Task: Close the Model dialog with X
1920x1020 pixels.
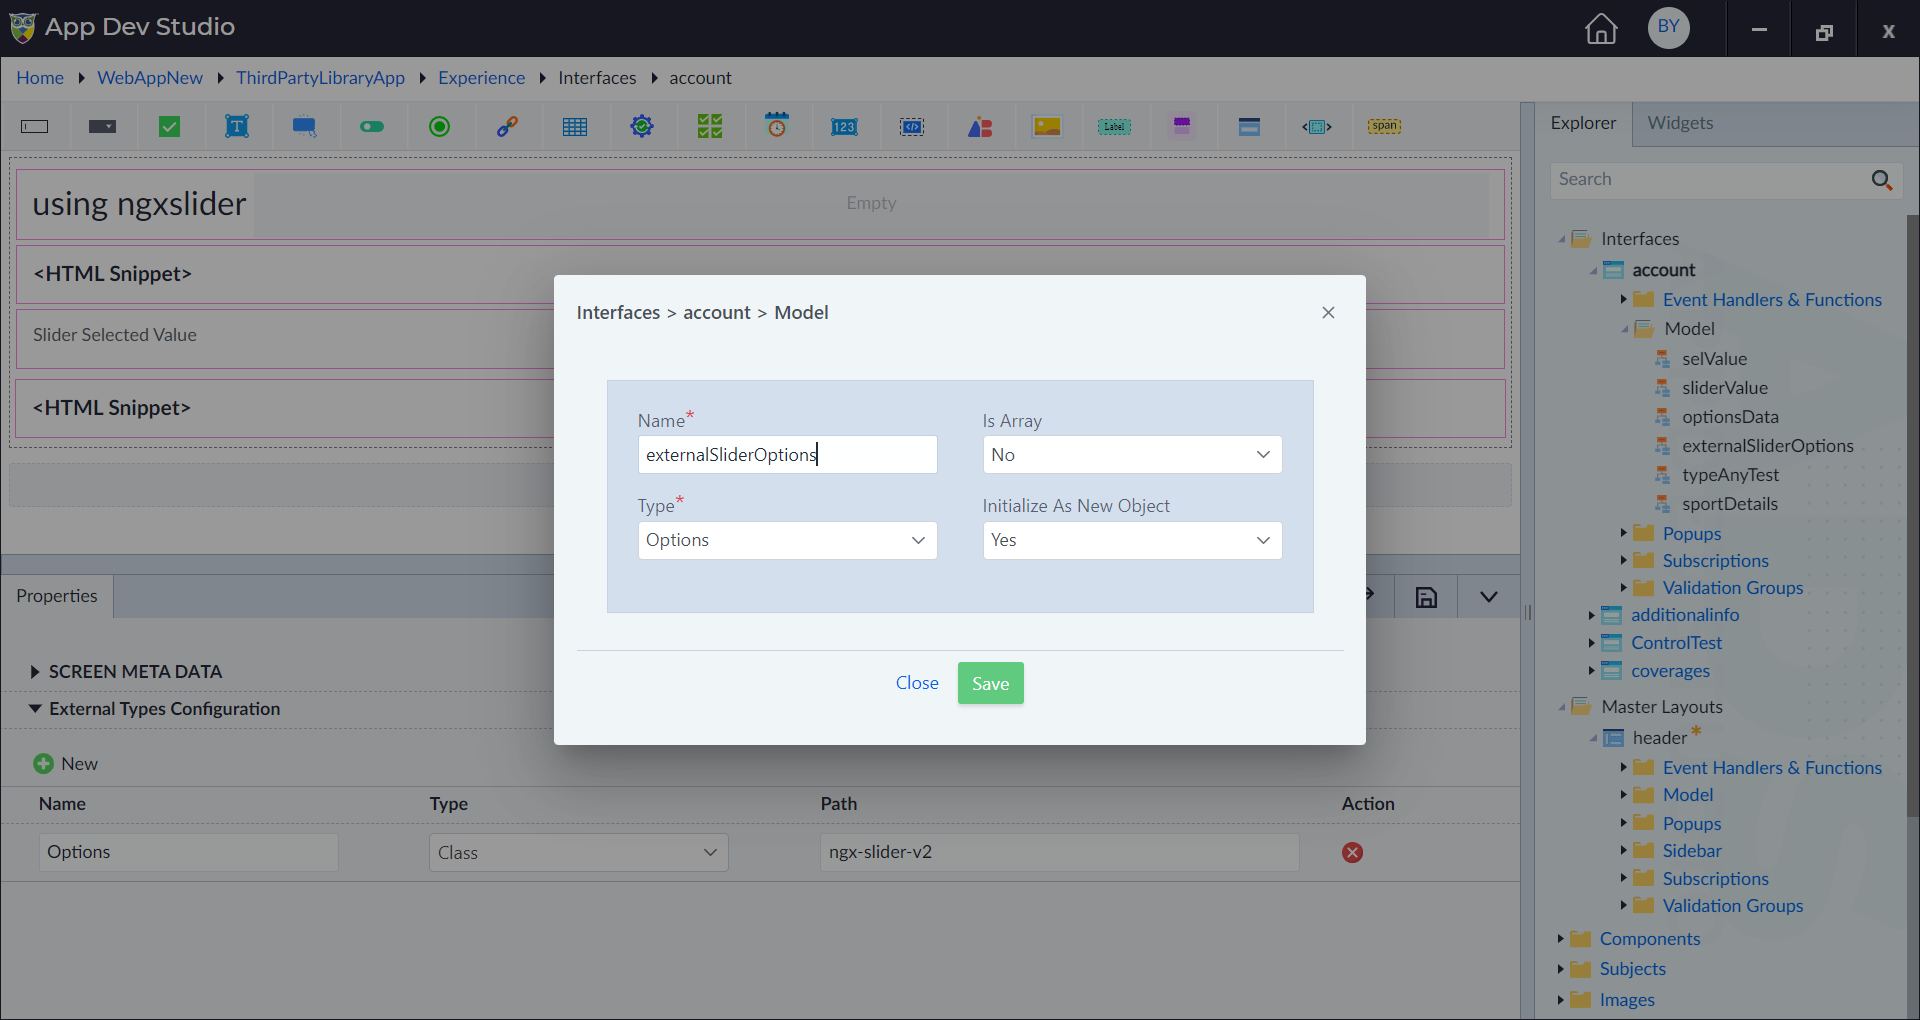Action: click(1328, 313)
